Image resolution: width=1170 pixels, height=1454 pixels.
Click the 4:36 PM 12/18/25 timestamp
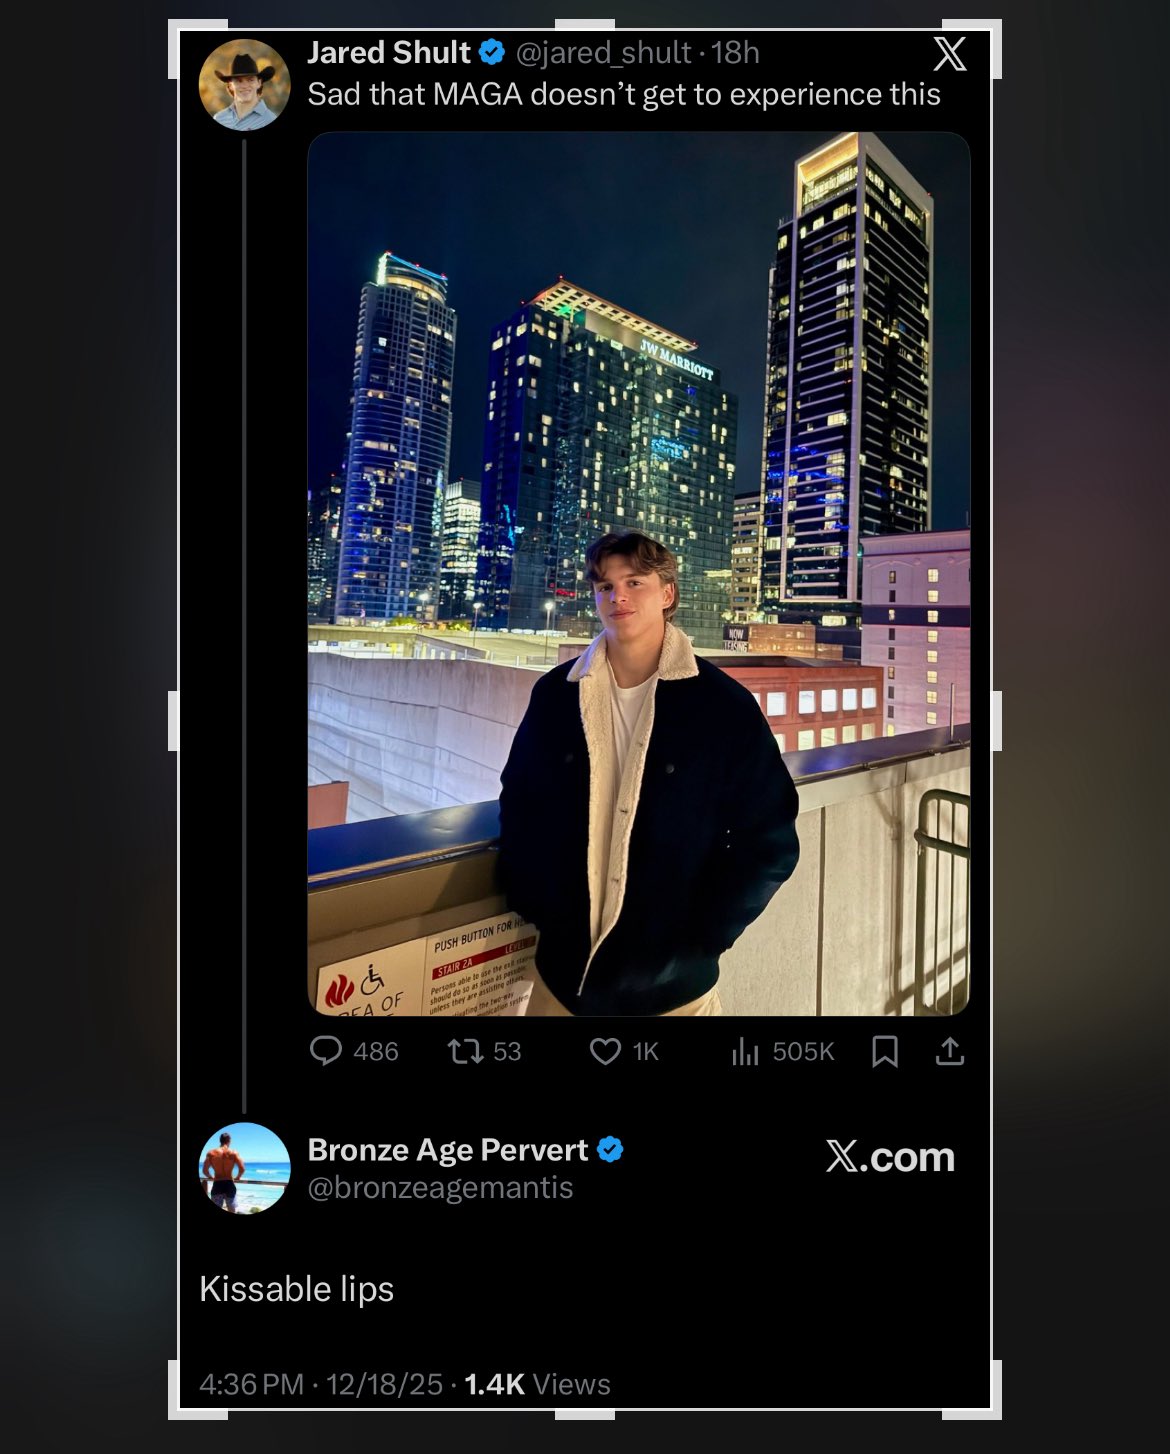tap(321, 1384)
